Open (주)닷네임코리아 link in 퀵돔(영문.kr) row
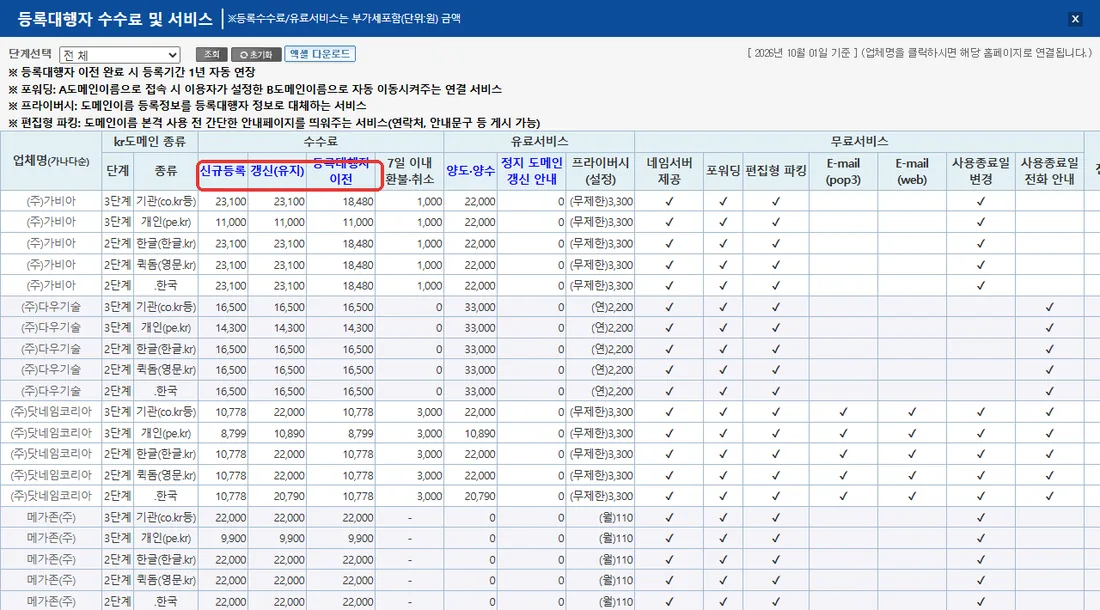 click(51, 475)
